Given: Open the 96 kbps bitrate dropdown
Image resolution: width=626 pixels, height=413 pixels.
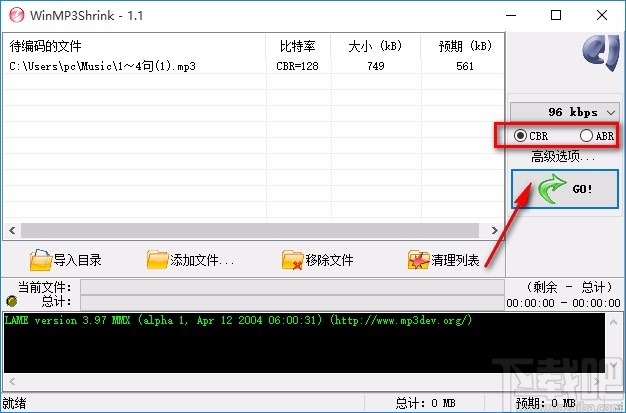Looking at the screenshot, I should pos(565,112).
